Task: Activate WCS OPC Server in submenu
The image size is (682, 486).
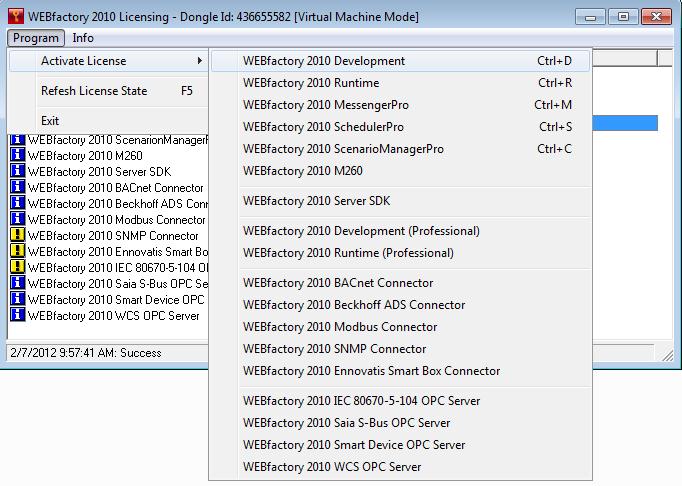Action: (x=400, y=466)
